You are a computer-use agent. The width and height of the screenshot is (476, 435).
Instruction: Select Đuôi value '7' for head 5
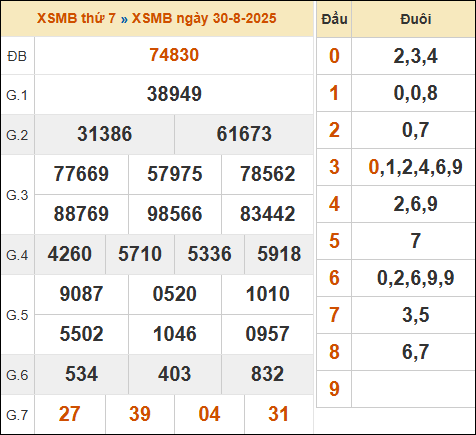[415, 241]
